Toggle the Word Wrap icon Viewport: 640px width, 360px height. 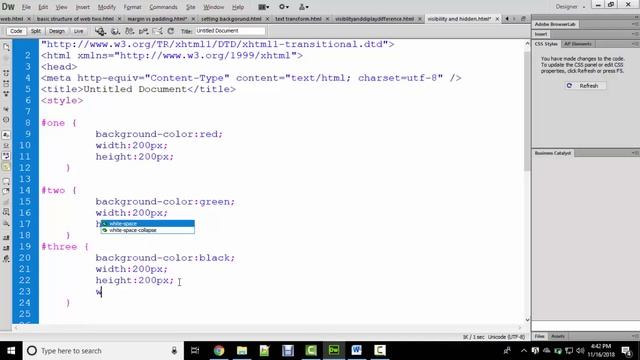click(6, 156)
